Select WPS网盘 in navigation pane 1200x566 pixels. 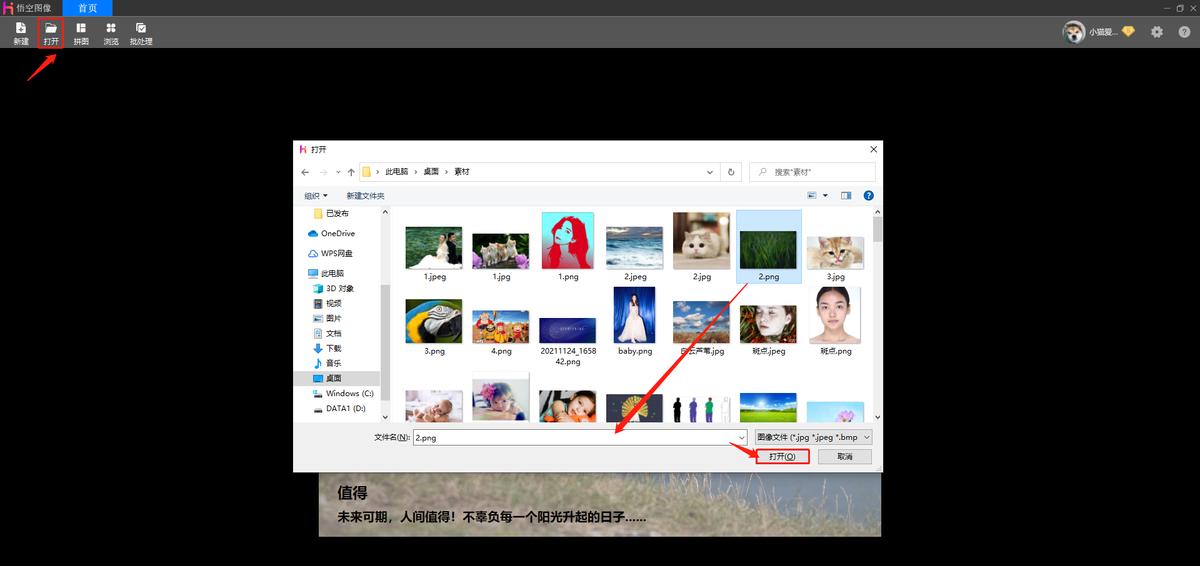[330, 253]
